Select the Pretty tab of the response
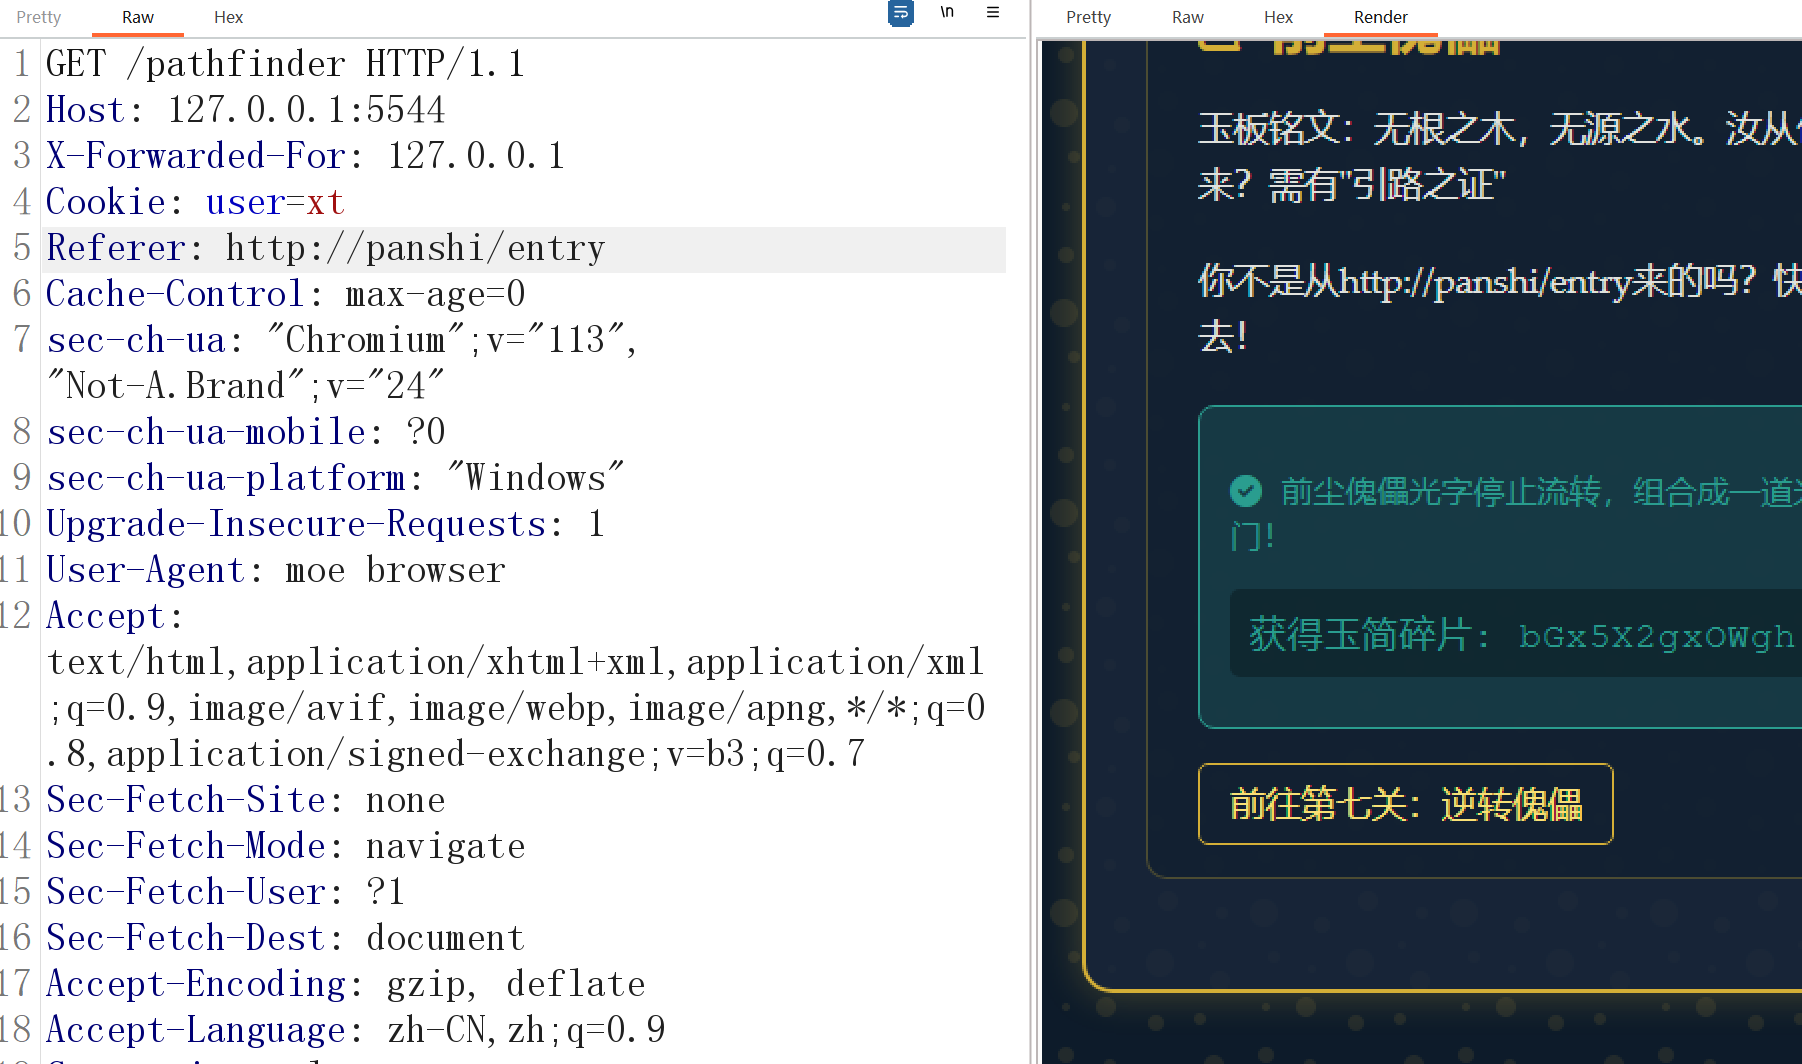Screen dimensions: 1802x1064 (1088, 17)
